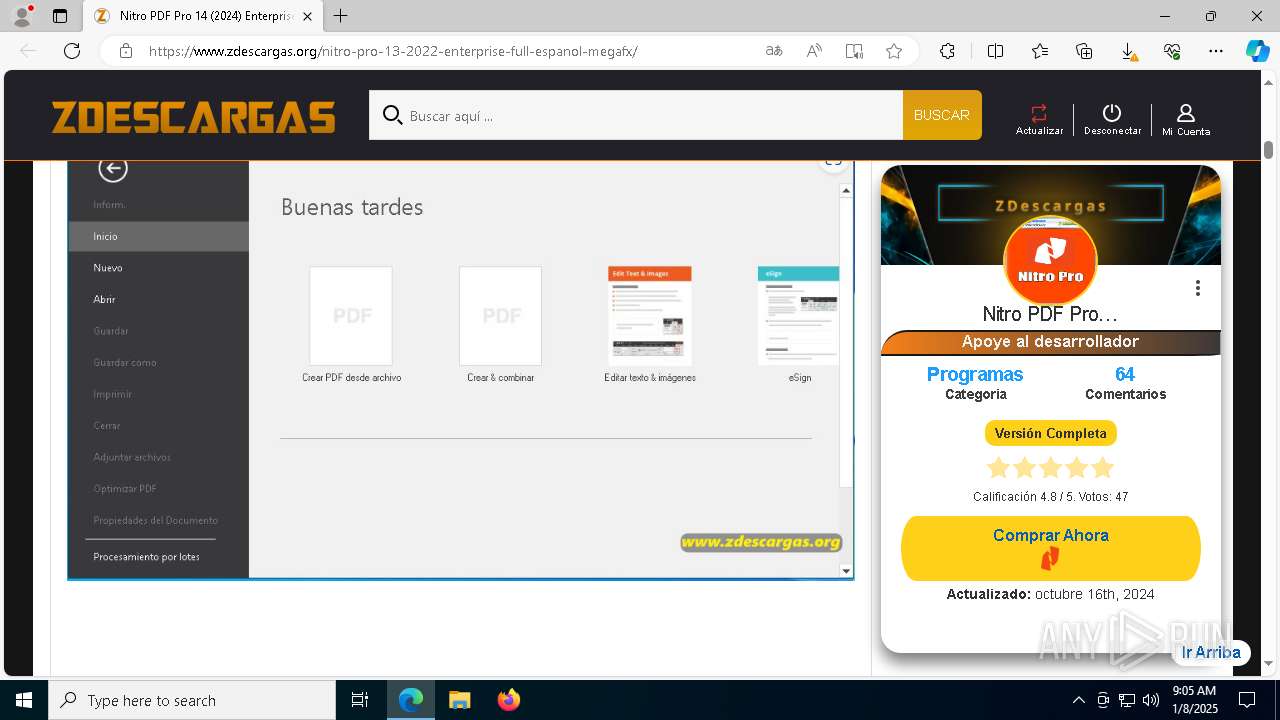The height and width of the screenshot is (720, 1280).
Task: Click the Edge profile avatar icon
Action: 21,16
